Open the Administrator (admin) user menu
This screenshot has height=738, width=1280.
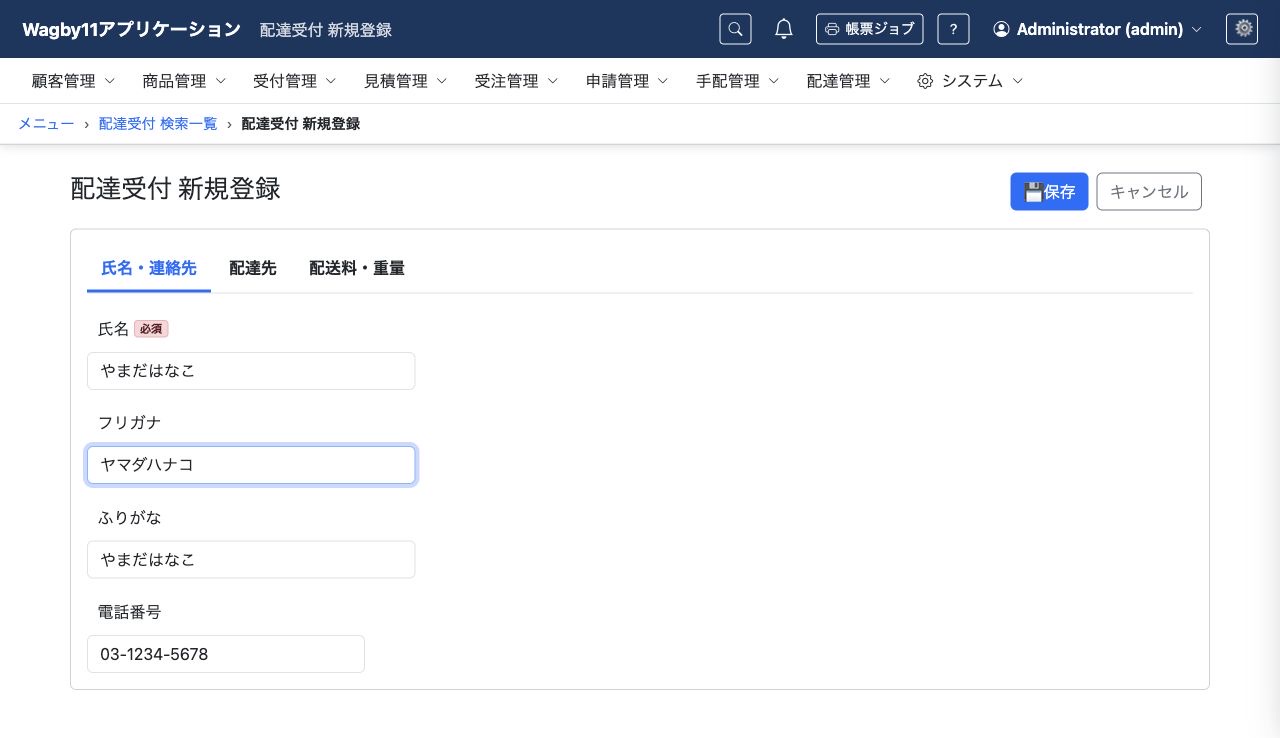(1097, 29)
